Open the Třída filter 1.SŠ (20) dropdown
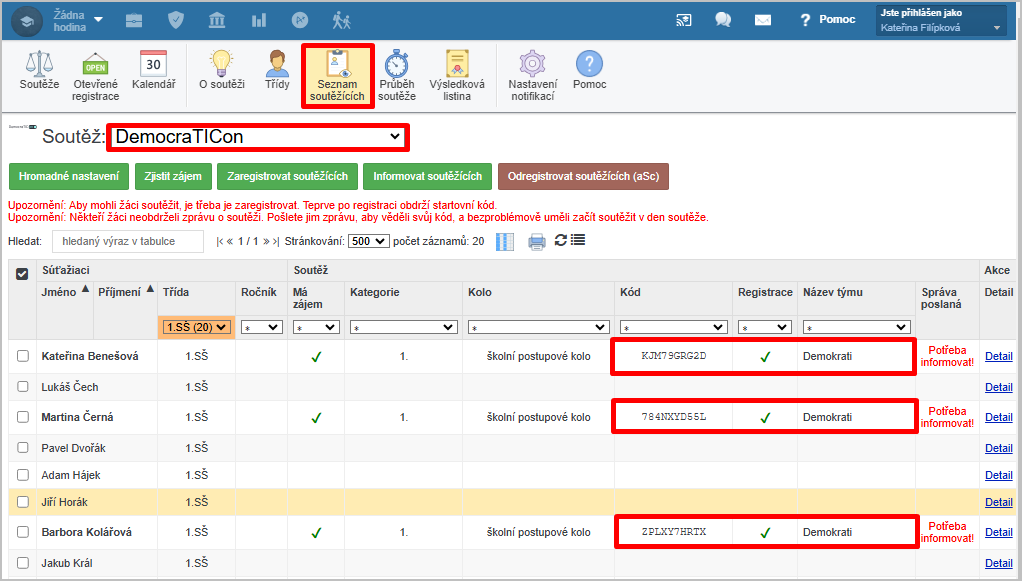Screen dimensions: 1022x581 point(196,327)
